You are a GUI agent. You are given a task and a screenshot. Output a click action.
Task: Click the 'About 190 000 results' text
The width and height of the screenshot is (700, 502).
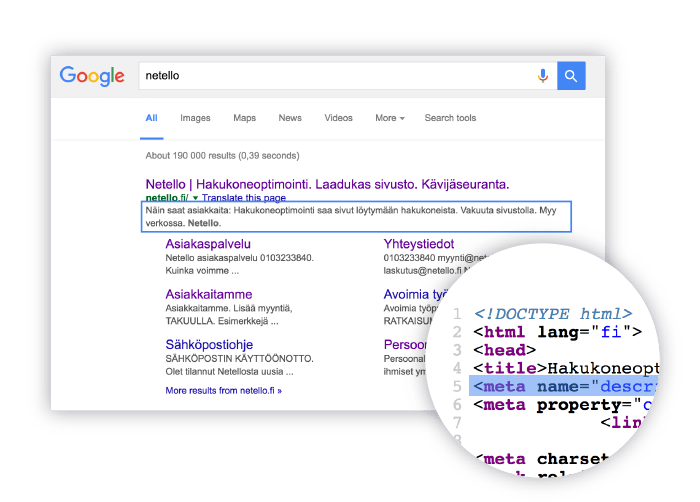tap(222, 156)
